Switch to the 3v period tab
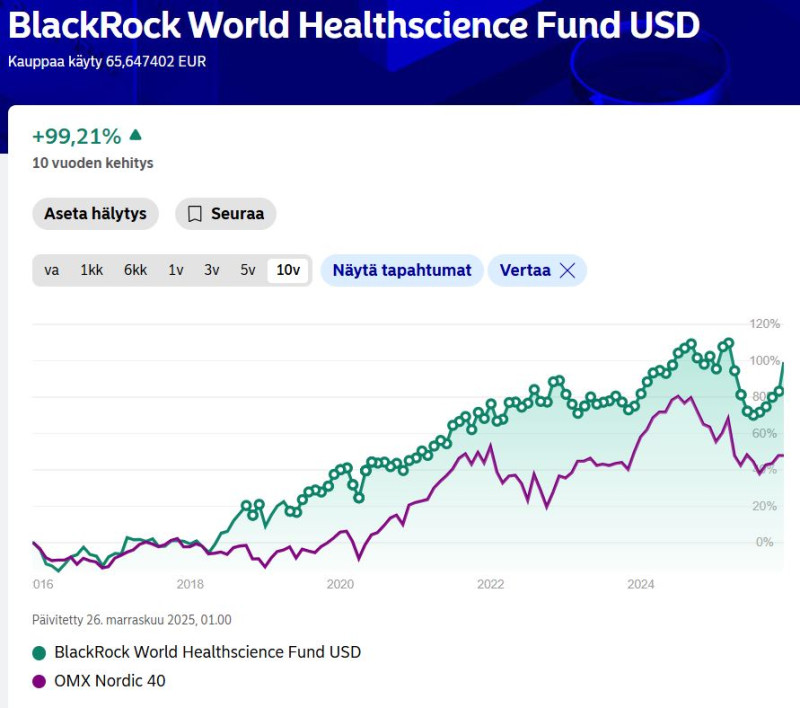Viewport: 800px width, 708px height. point(211,269)
